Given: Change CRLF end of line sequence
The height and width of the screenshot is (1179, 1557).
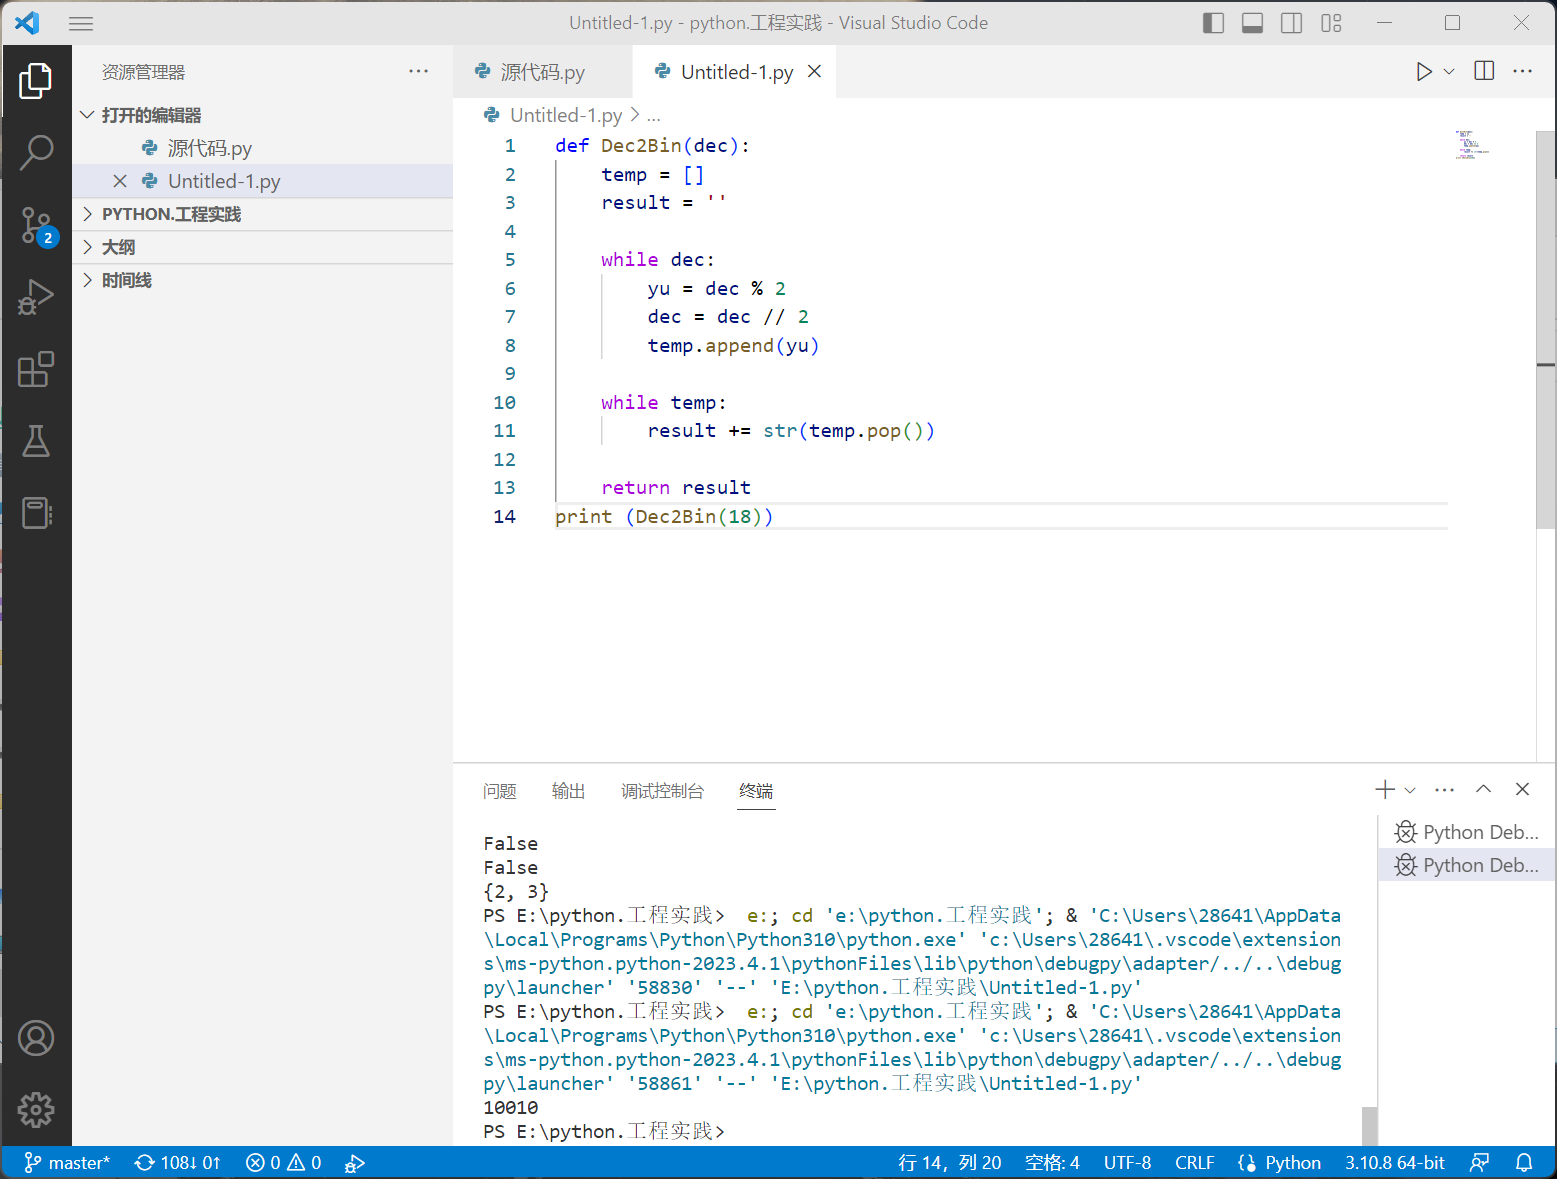Looking at the screenshot, I should [1195, 1163].
